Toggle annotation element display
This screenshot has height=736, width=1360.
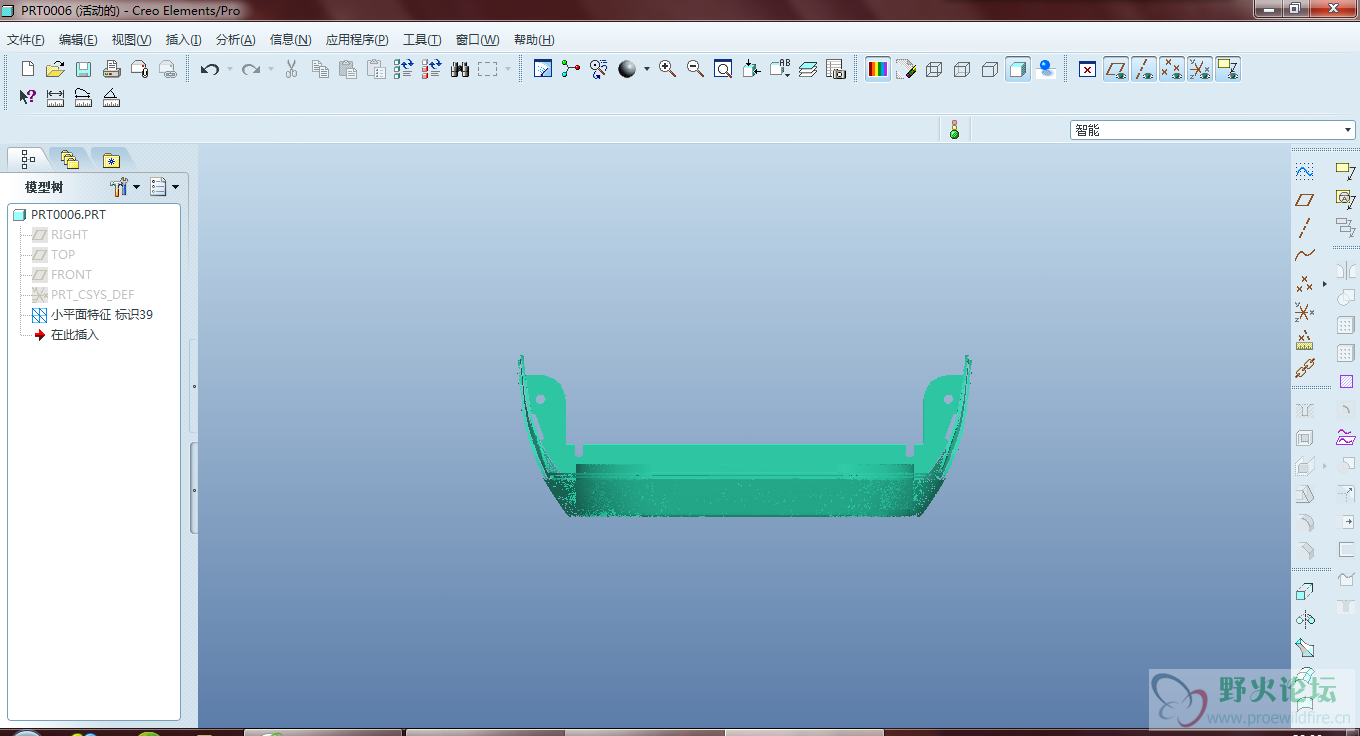[x=1228, y=69]
